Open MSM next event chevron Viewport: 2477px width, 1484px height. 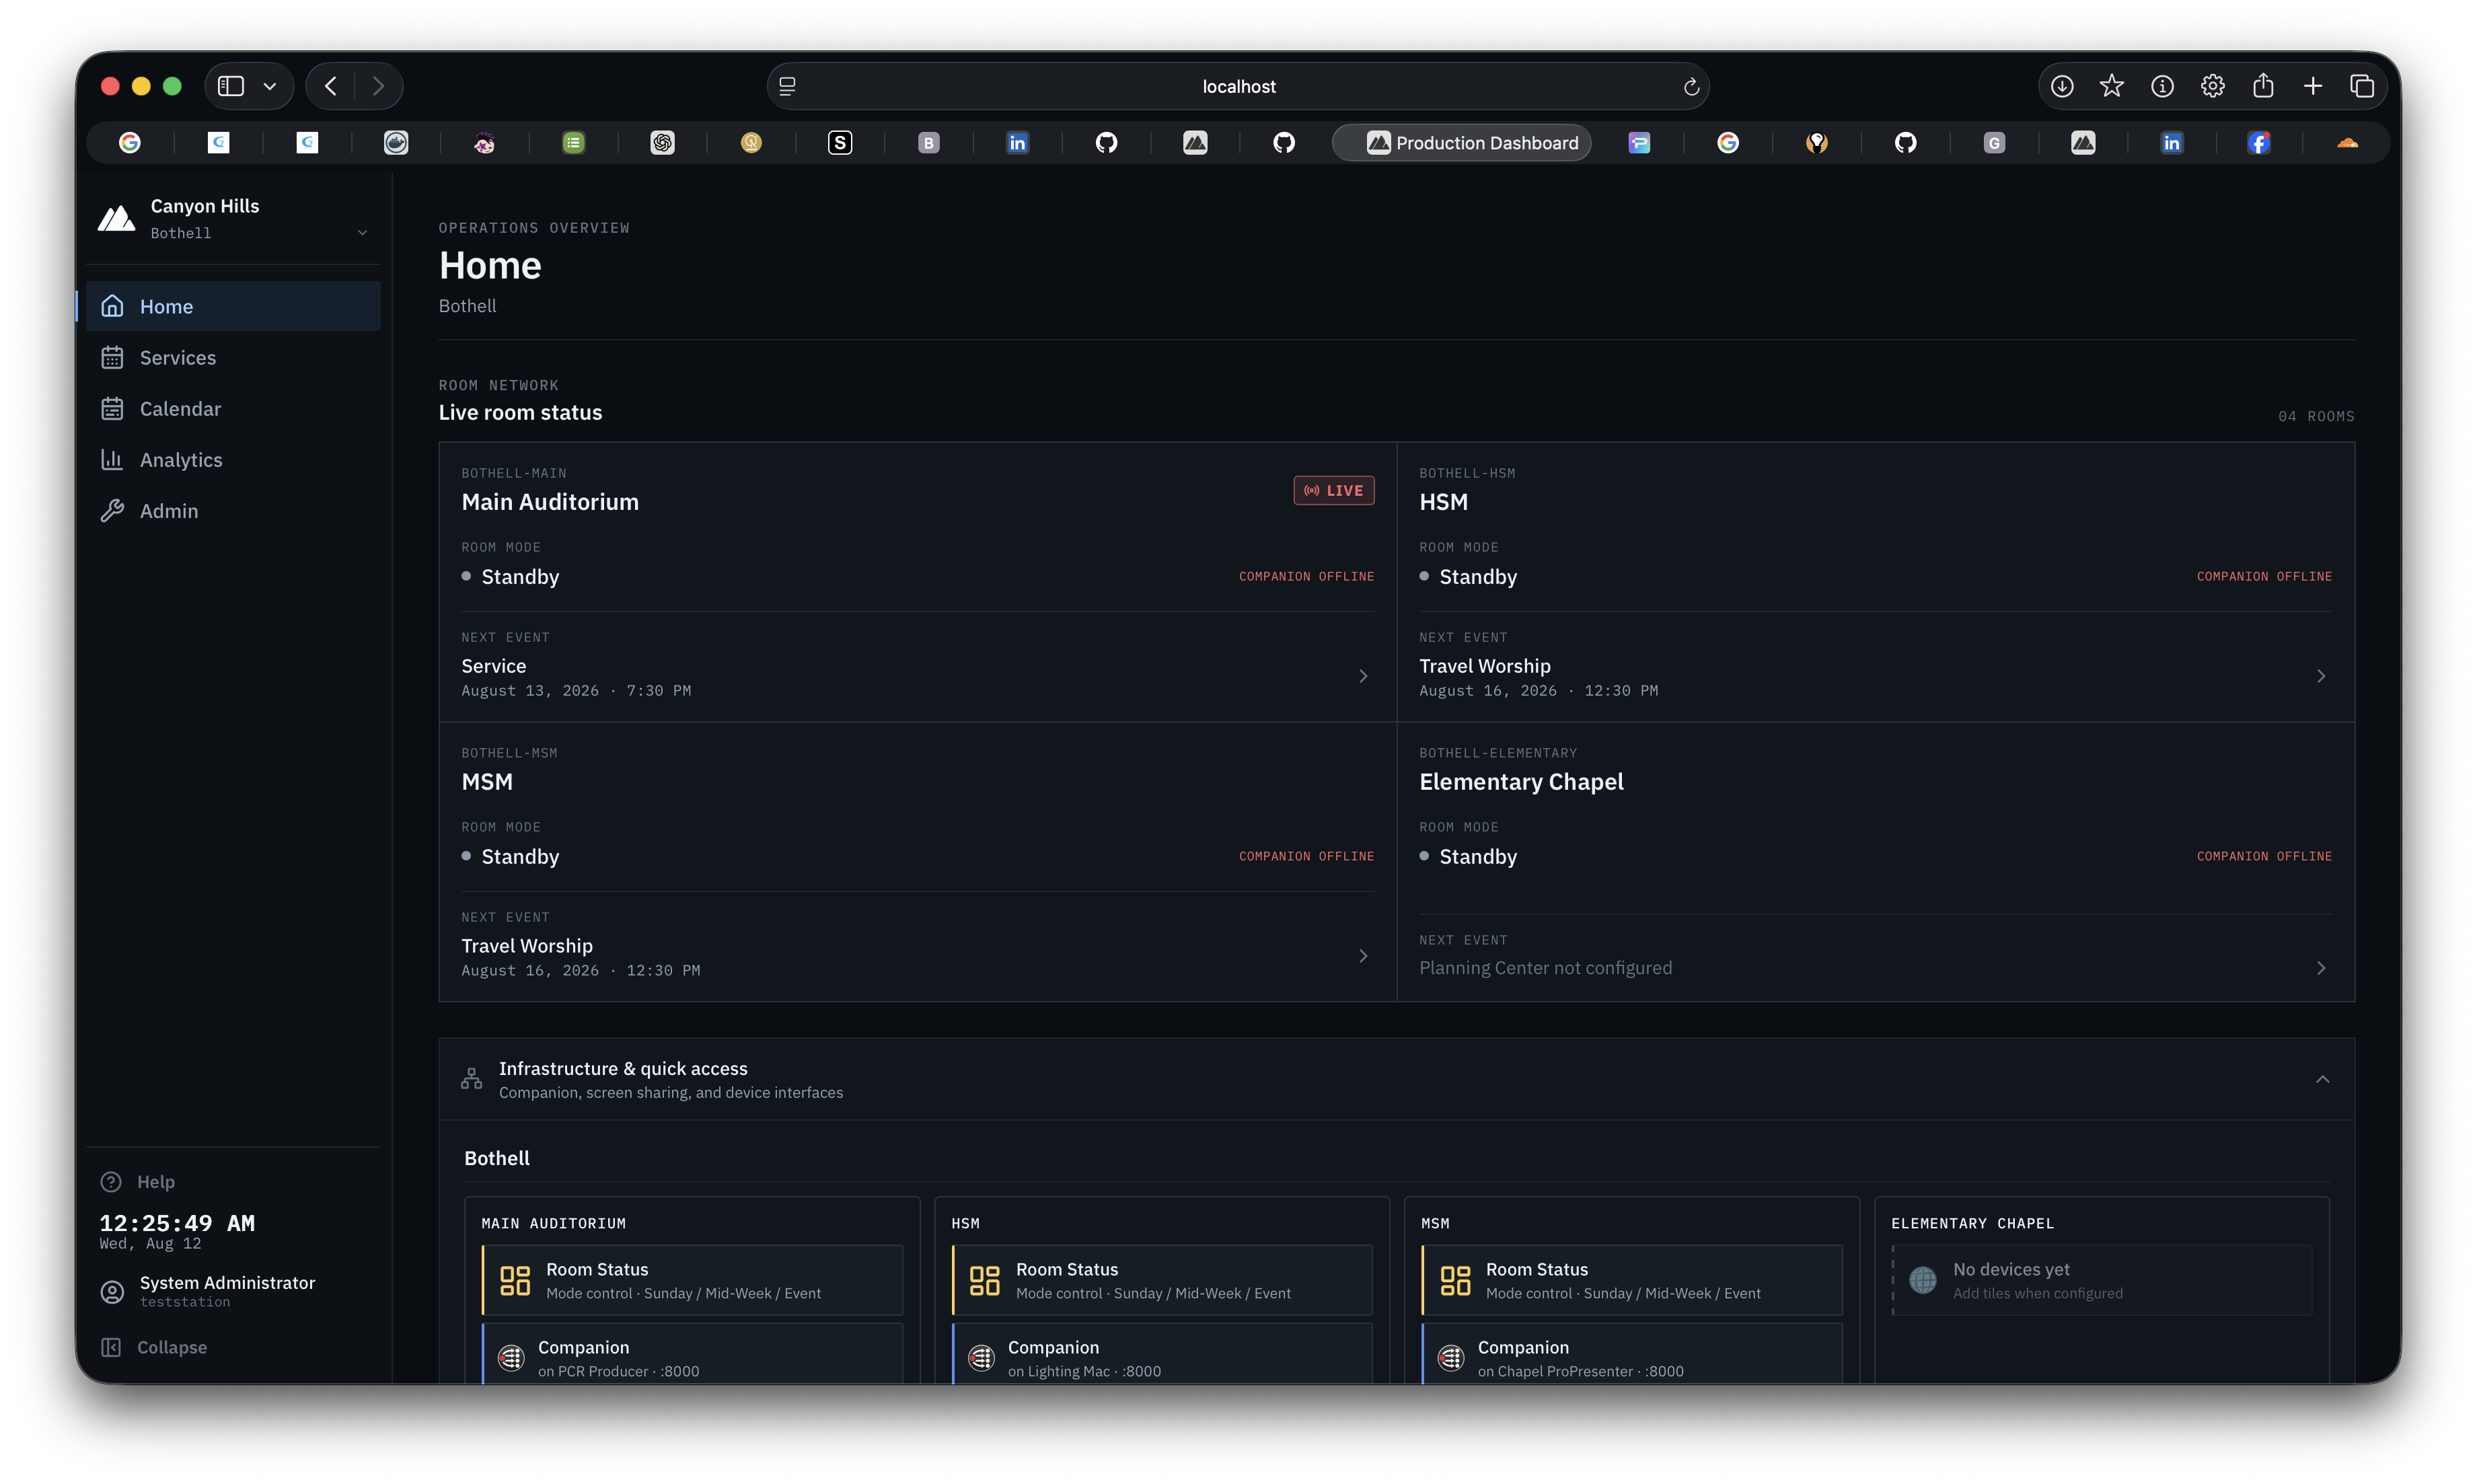pyautogui.click(x=1363, y=956)
